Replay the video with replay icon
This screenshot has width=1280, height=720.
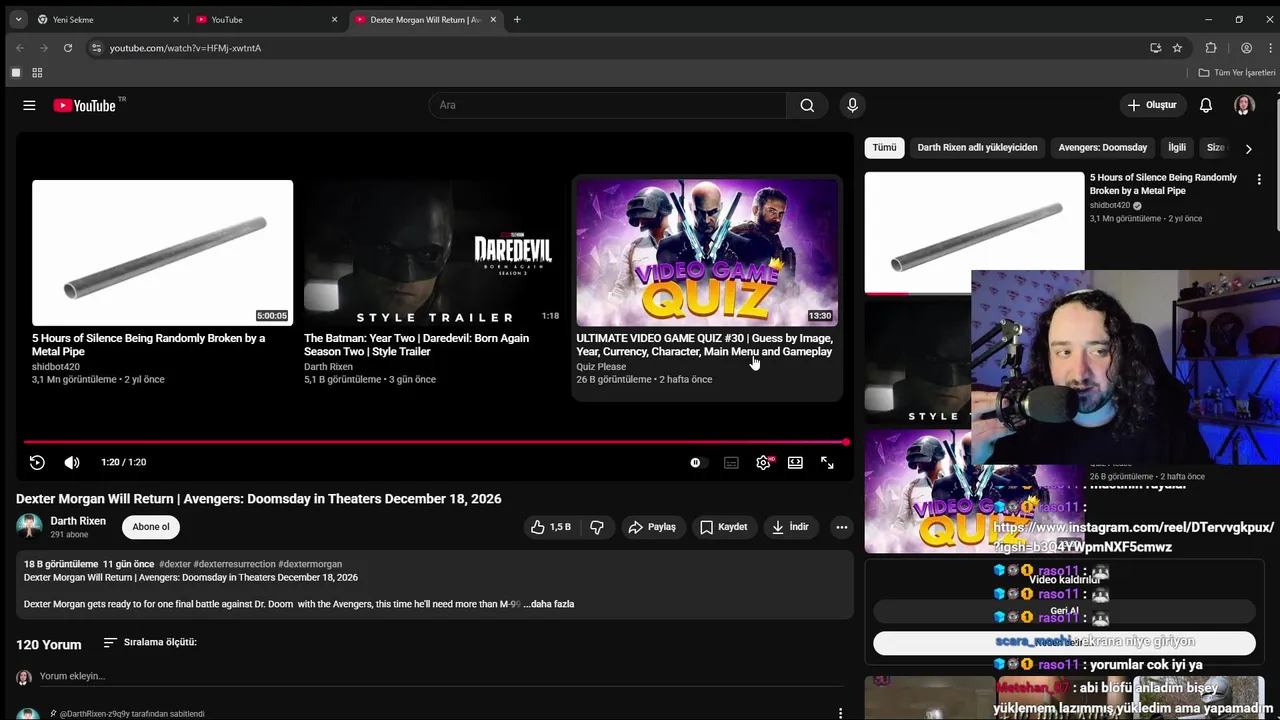point(37,462)
